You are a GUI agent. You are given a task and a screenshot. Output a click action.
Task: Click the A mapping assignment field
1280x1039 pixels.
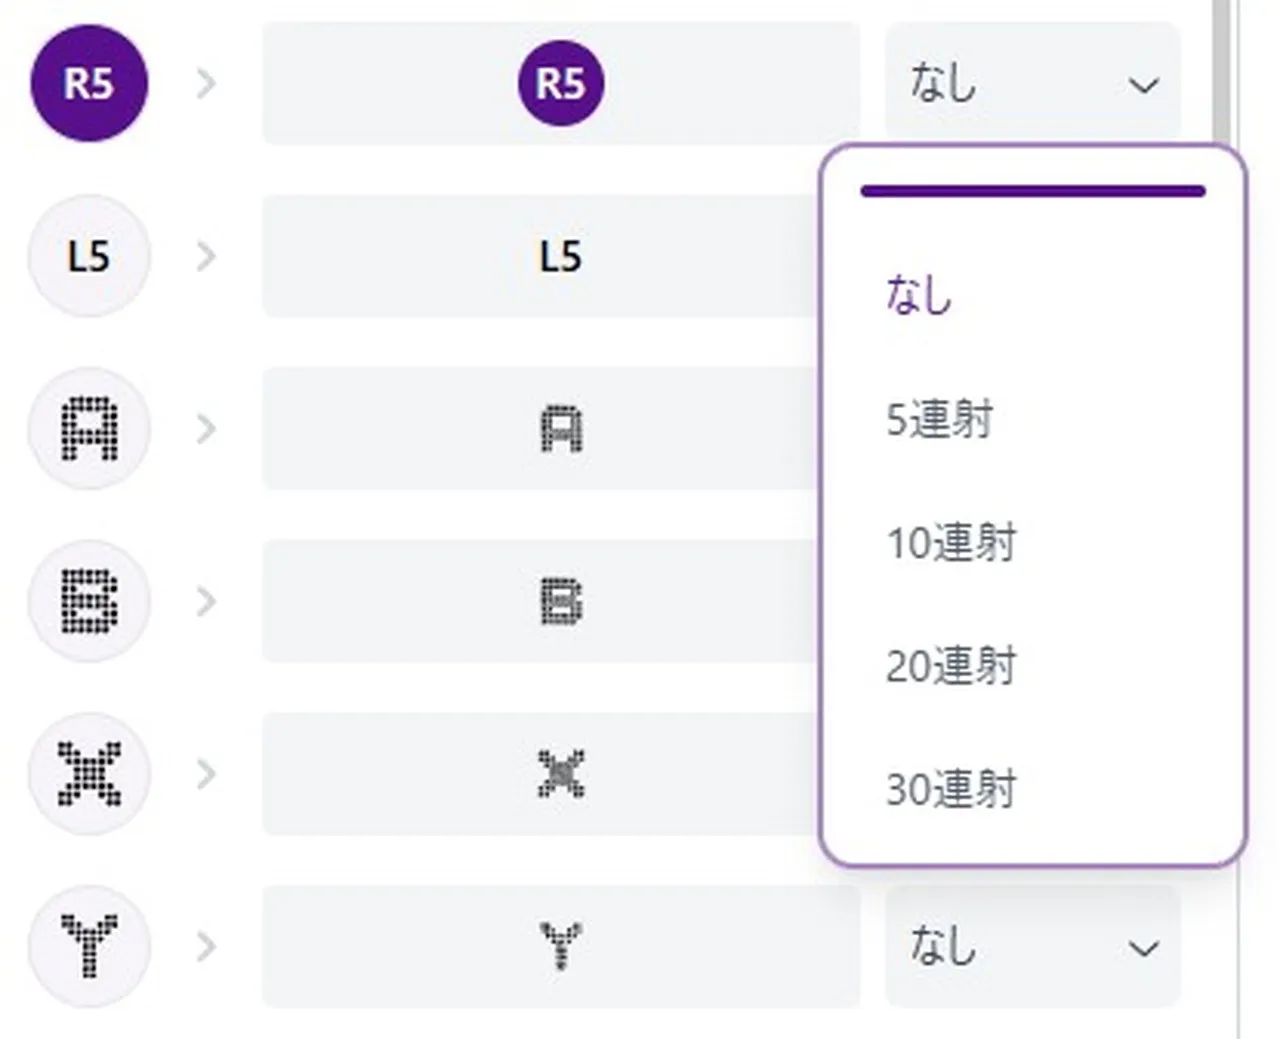click(x=540, y=429)
